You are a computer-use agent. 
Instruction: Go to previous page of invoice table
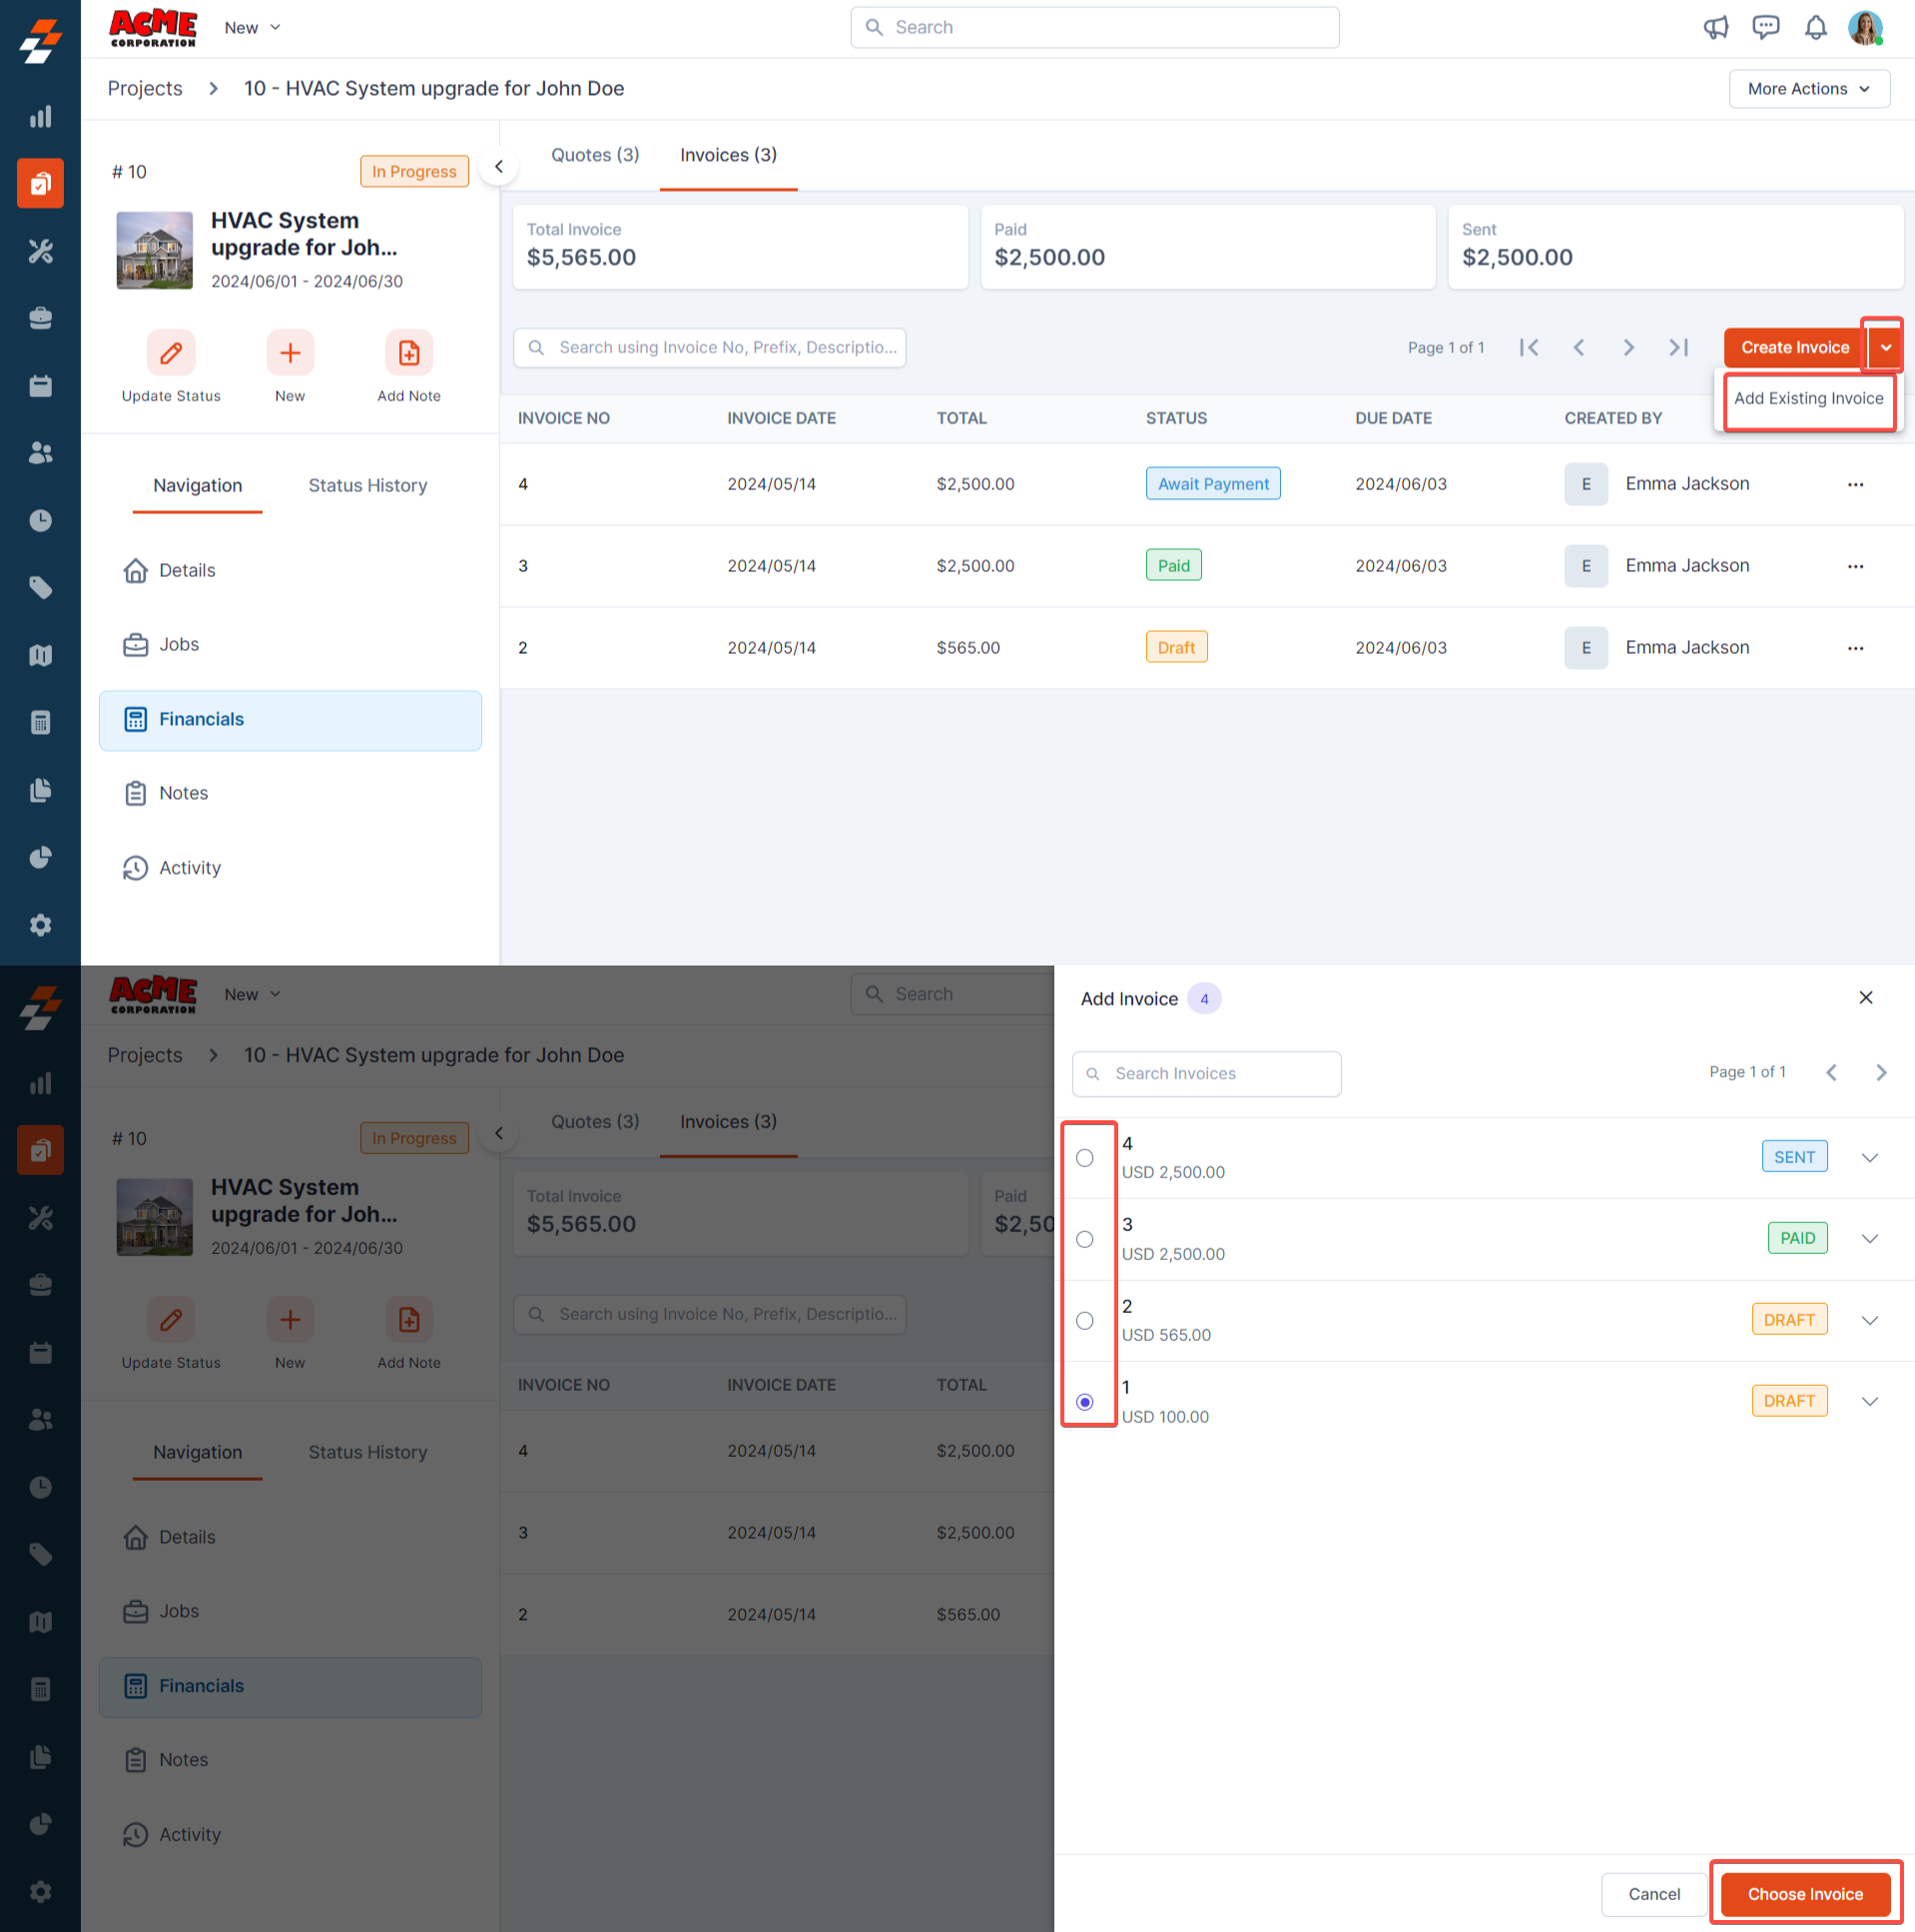[1579, 347]
